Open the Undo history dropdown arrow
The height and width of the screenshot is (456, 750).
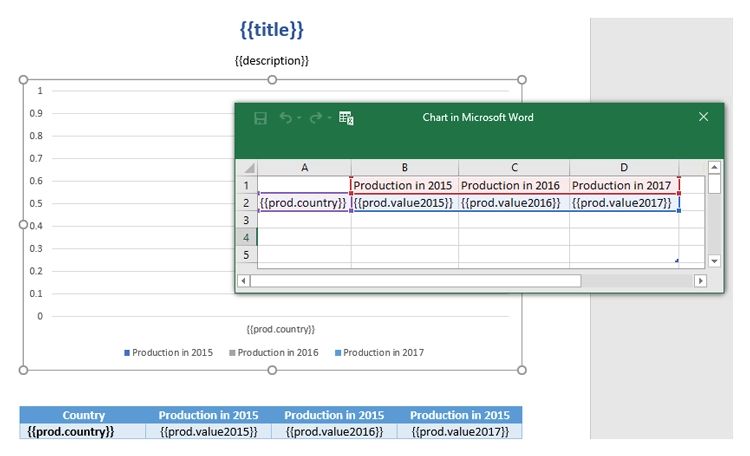pos(299,118)
